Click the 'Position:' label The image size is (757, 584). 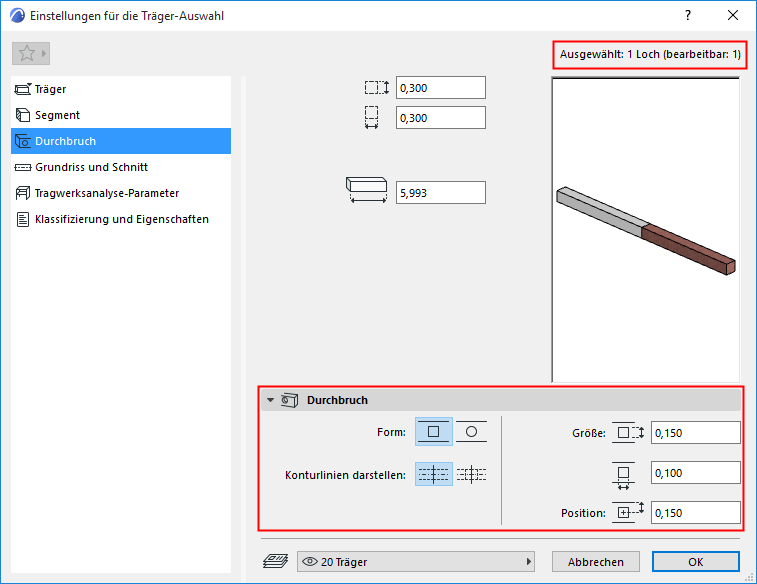(583, 513)
